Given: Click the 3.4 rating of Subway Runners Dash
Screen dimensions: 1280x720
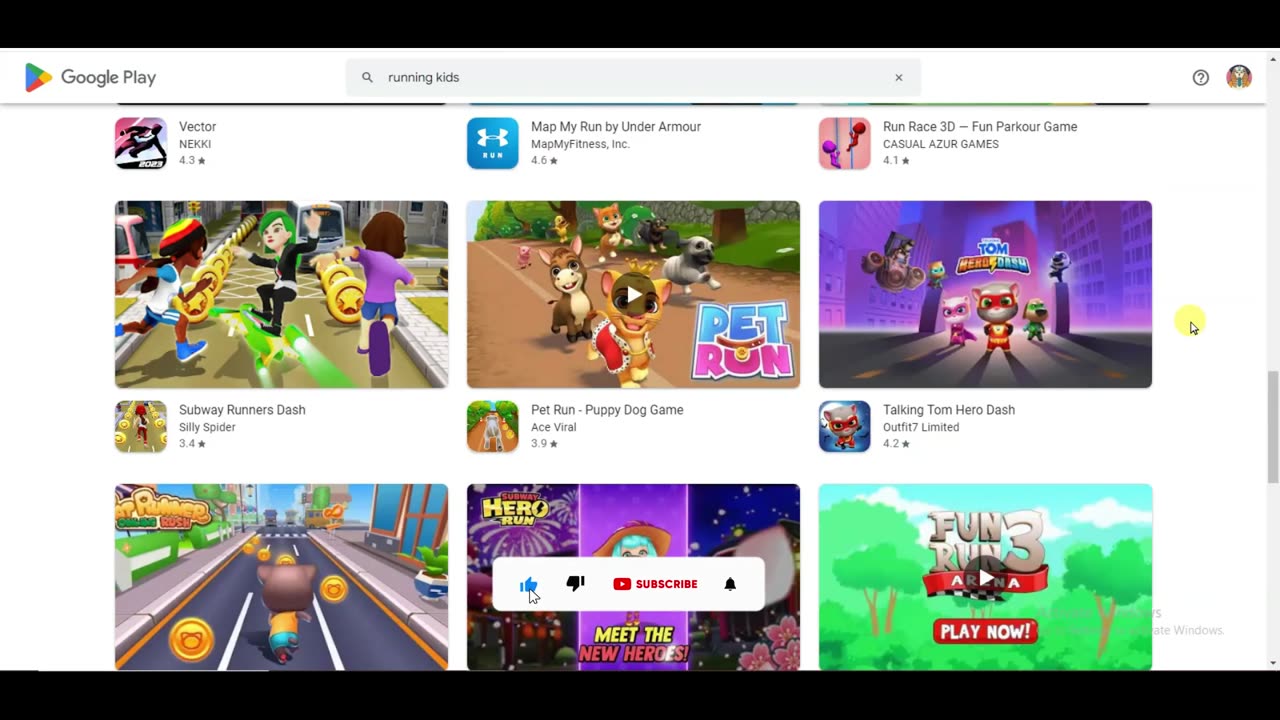Looking at the screenshot, I should (192, 443).
